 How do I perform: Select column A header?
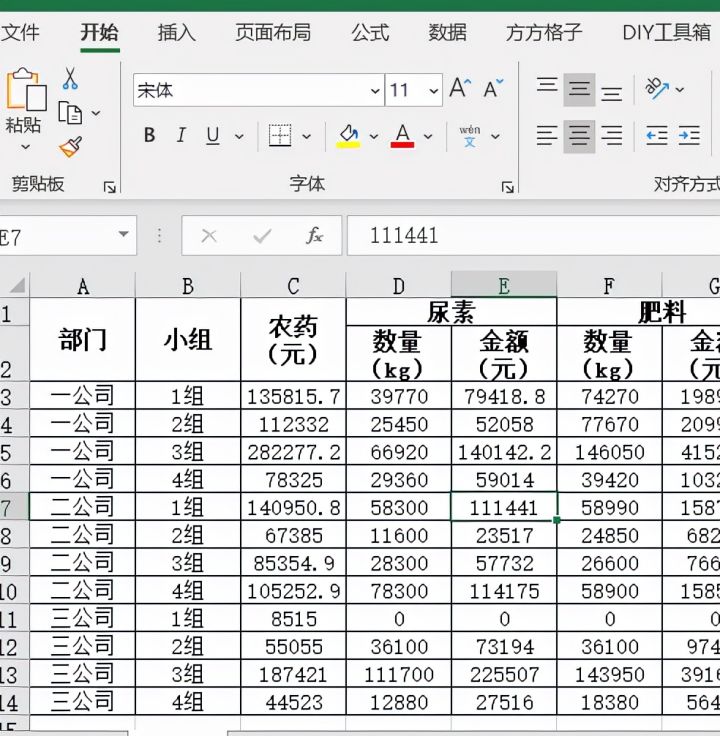[x=83, y=285]
